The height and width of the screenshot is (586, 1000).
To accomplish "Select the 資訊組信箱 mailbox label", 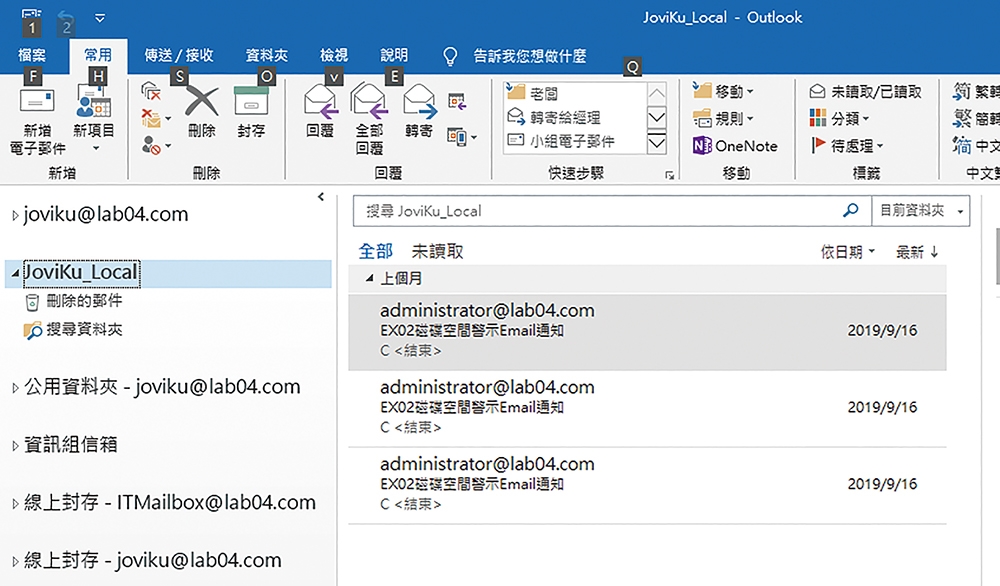I will tap(71, 444).
